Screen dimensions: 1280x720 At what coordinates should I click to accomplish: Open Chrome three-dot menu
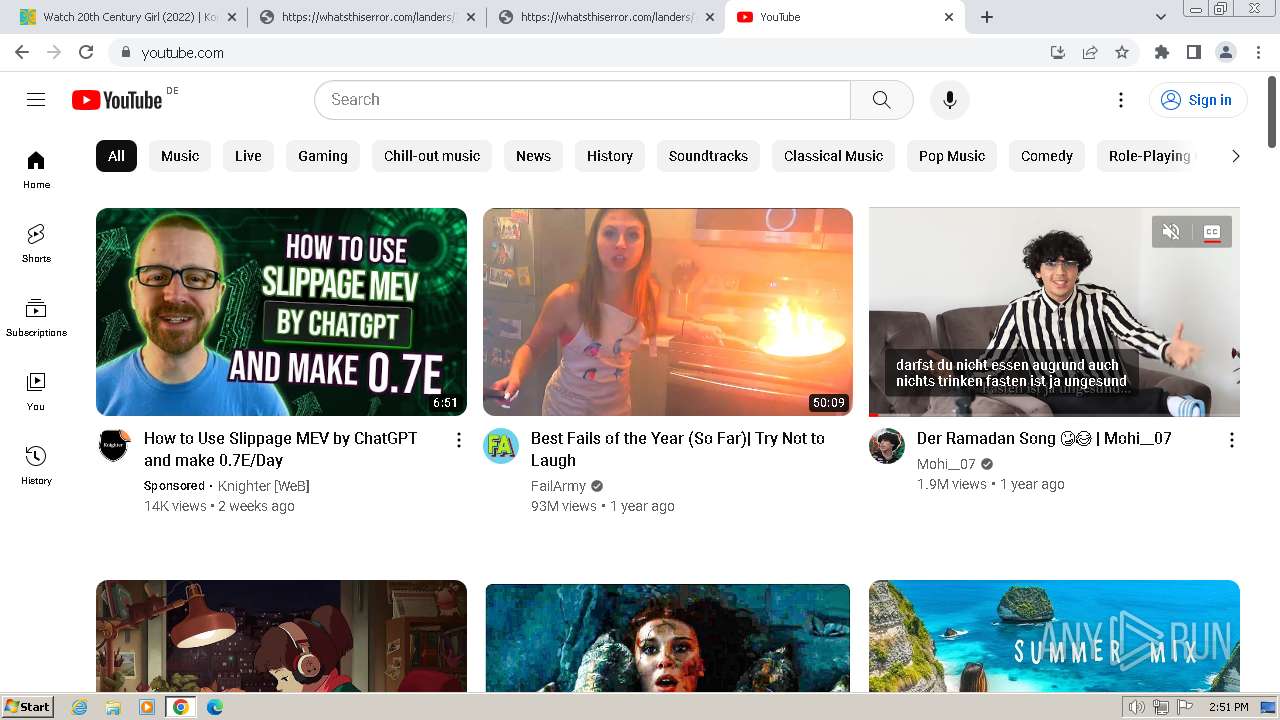click(1258, 52)
